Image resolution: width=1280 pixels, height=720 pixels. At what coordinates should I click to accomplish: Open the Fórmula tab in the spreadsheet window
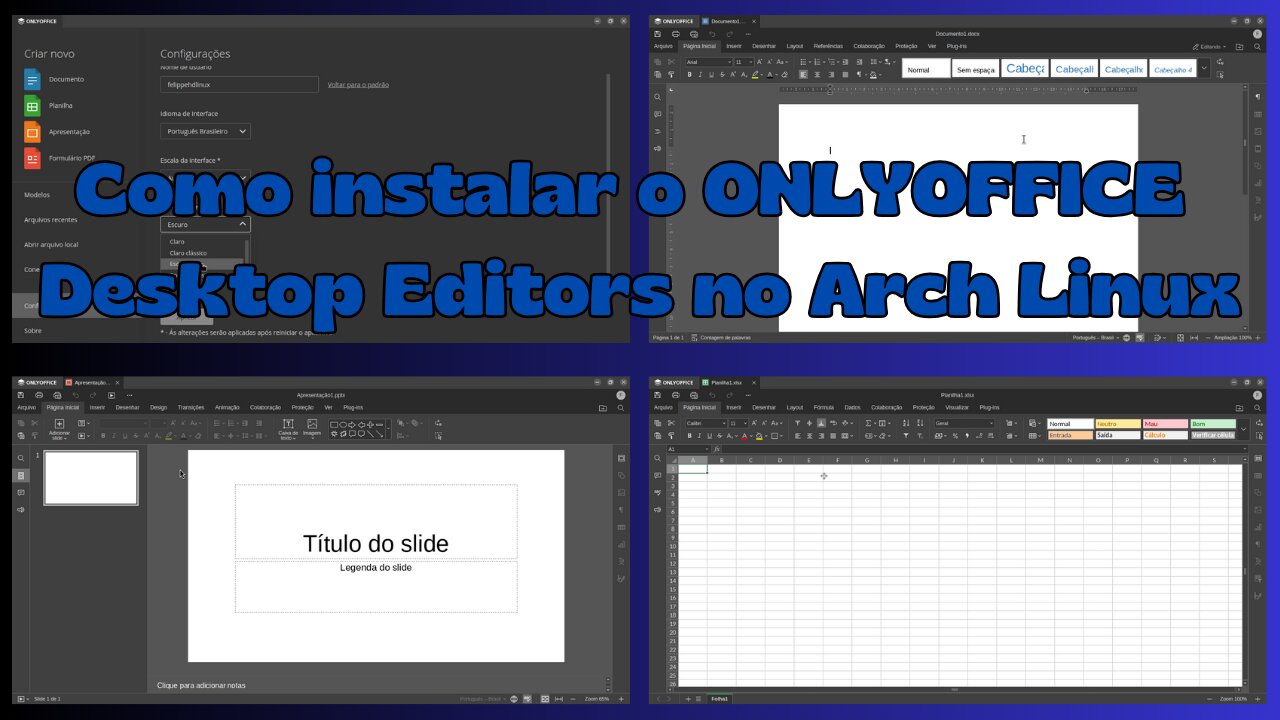pyautogui.click(x=824, y=407)
